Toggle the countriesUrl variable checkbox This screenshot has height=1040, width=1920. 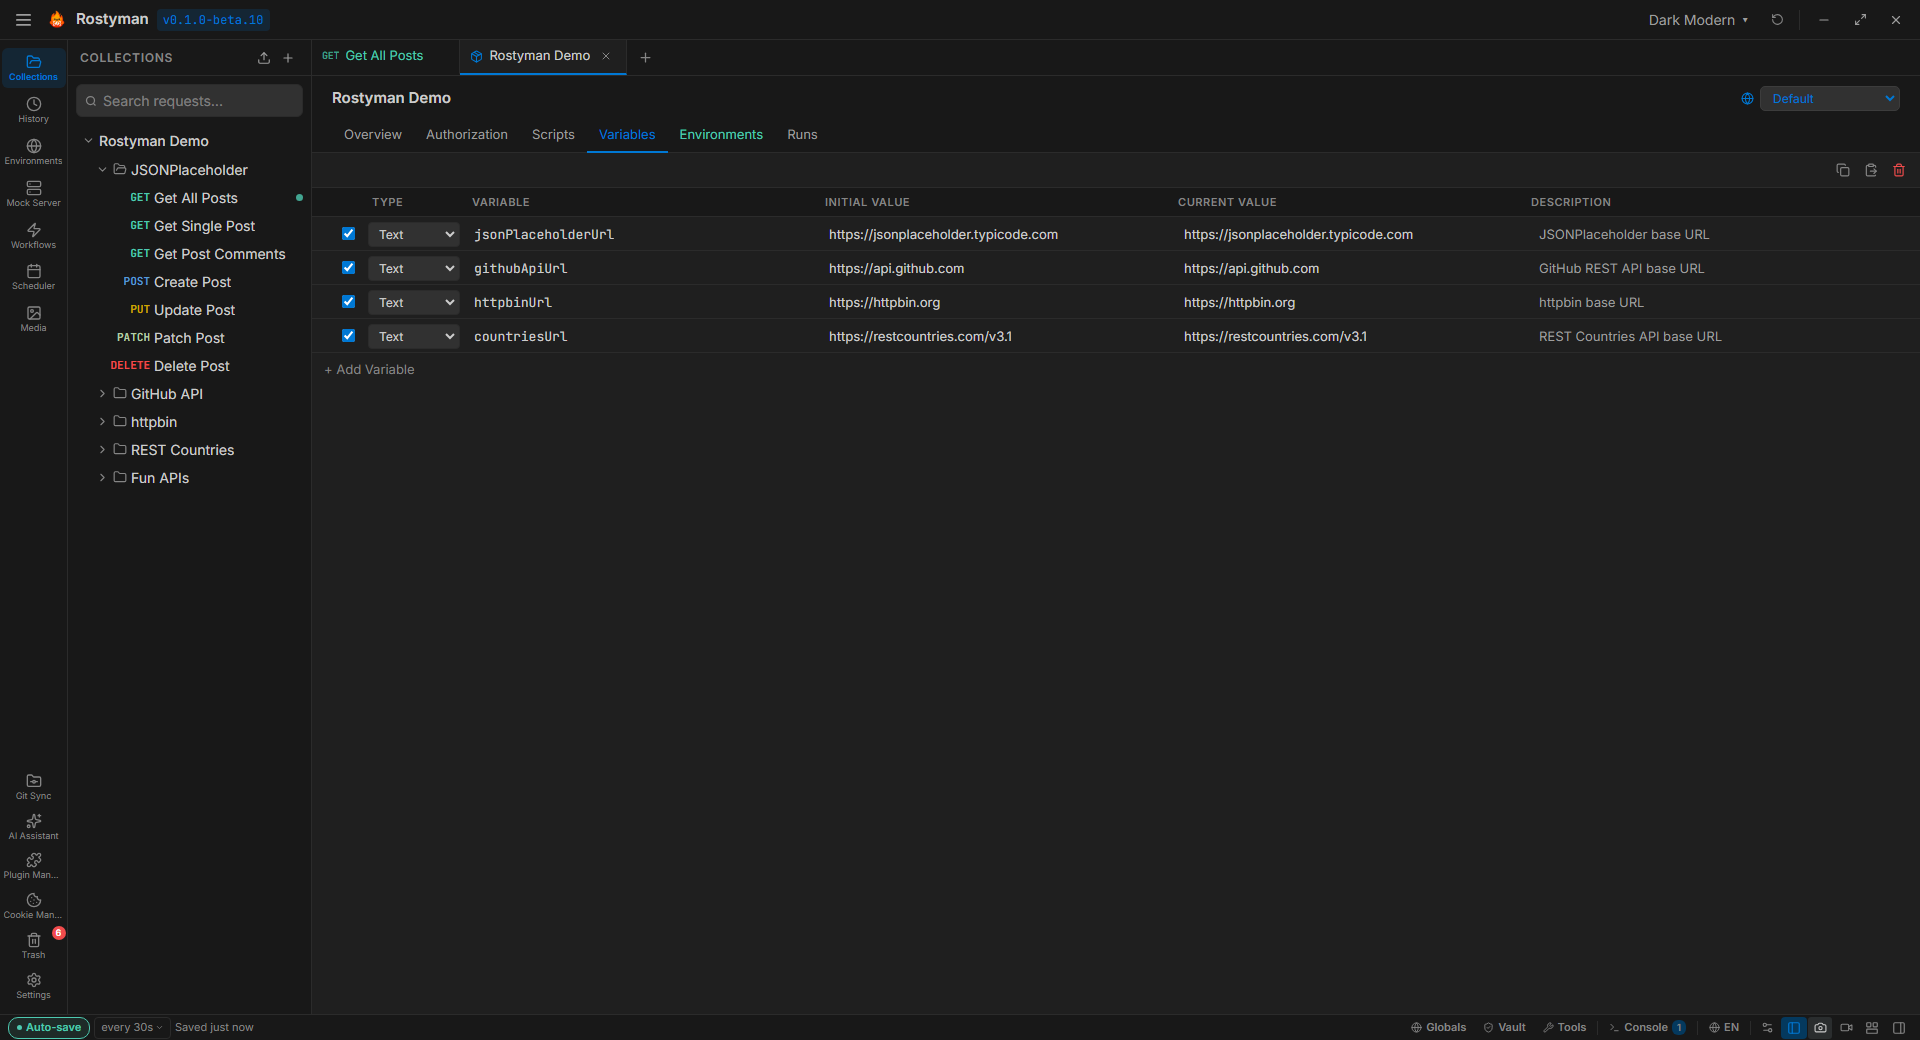pos(348,336)
